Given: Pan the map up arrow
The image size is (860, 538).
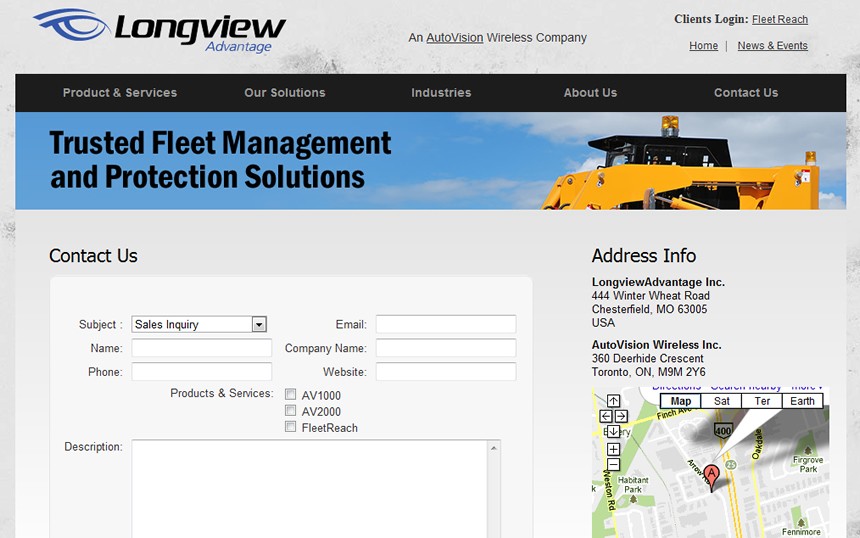Looking at the screenshot, I should coord(613,401).
